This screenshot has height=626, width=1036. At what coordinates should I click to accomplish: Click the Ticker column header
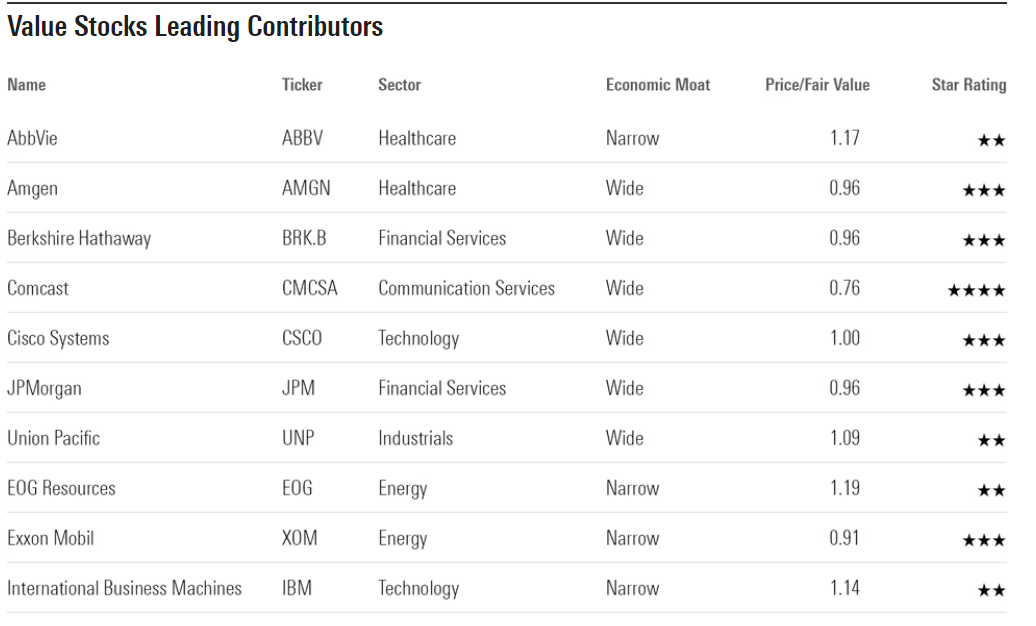(x=302, y=85)
